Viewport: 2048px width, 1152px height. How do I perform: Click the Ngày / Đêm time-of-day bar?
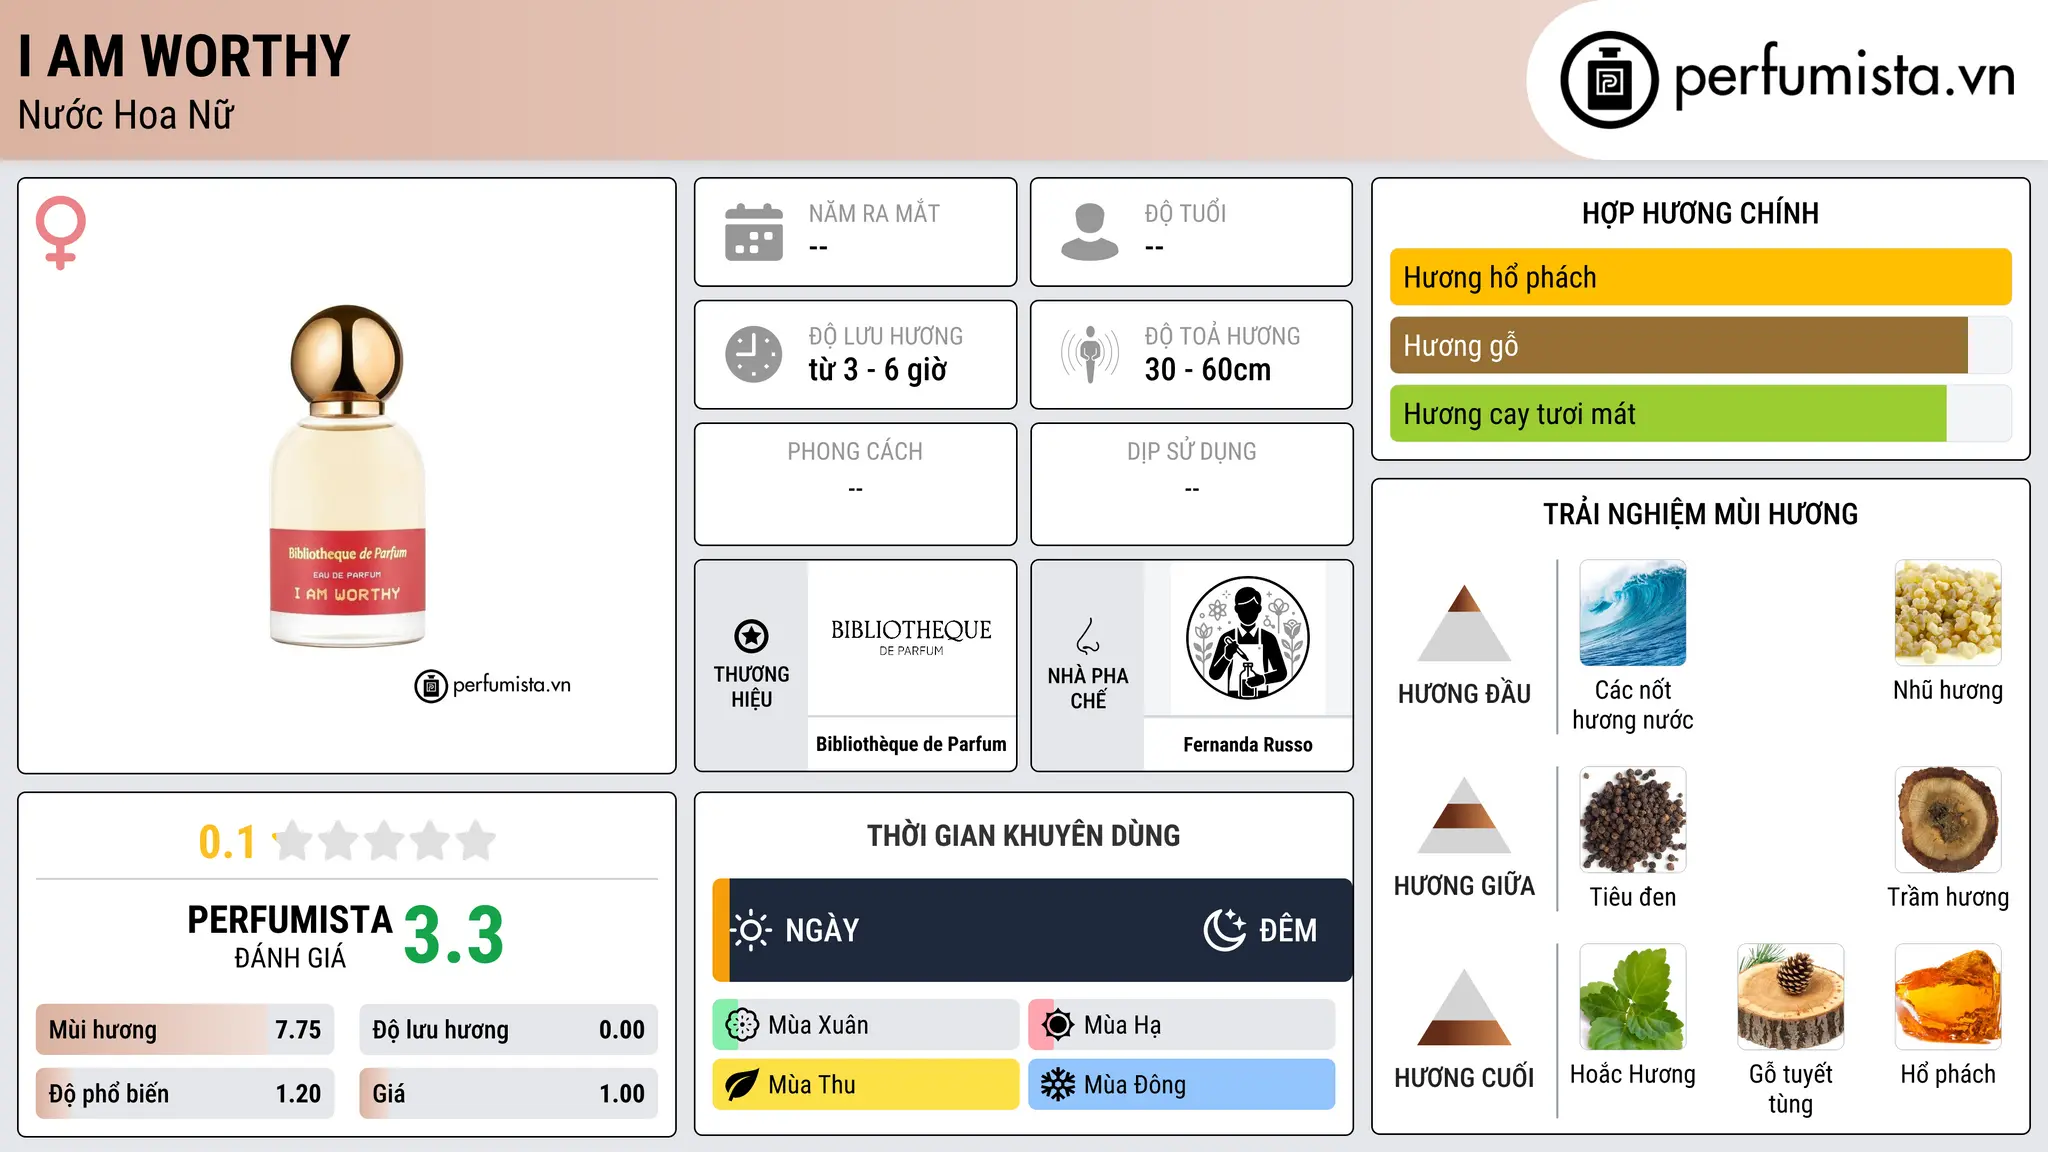(1032, 930)
